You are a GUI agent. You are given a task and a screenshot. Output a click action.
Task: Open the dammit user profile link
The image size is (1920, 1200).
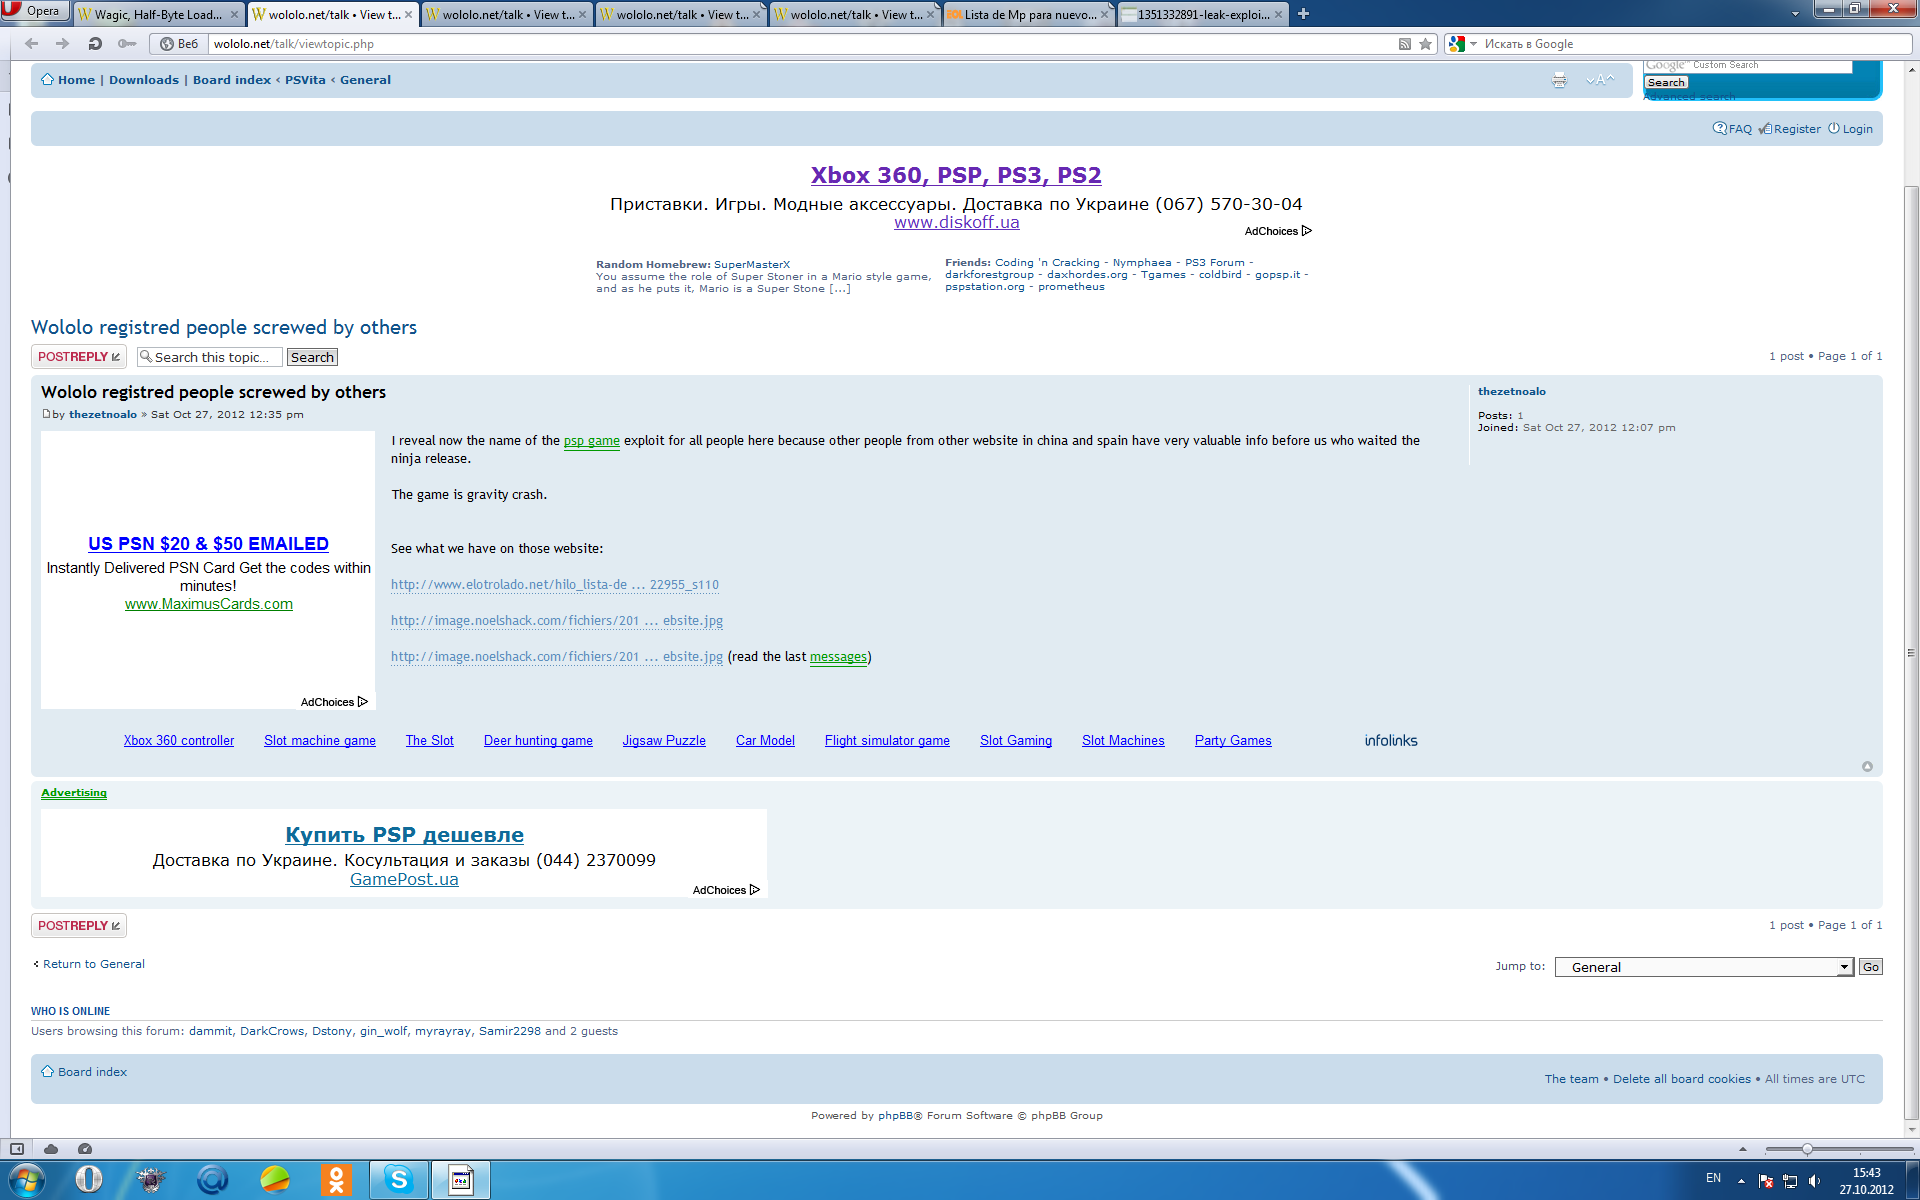tap(211, 1031)
